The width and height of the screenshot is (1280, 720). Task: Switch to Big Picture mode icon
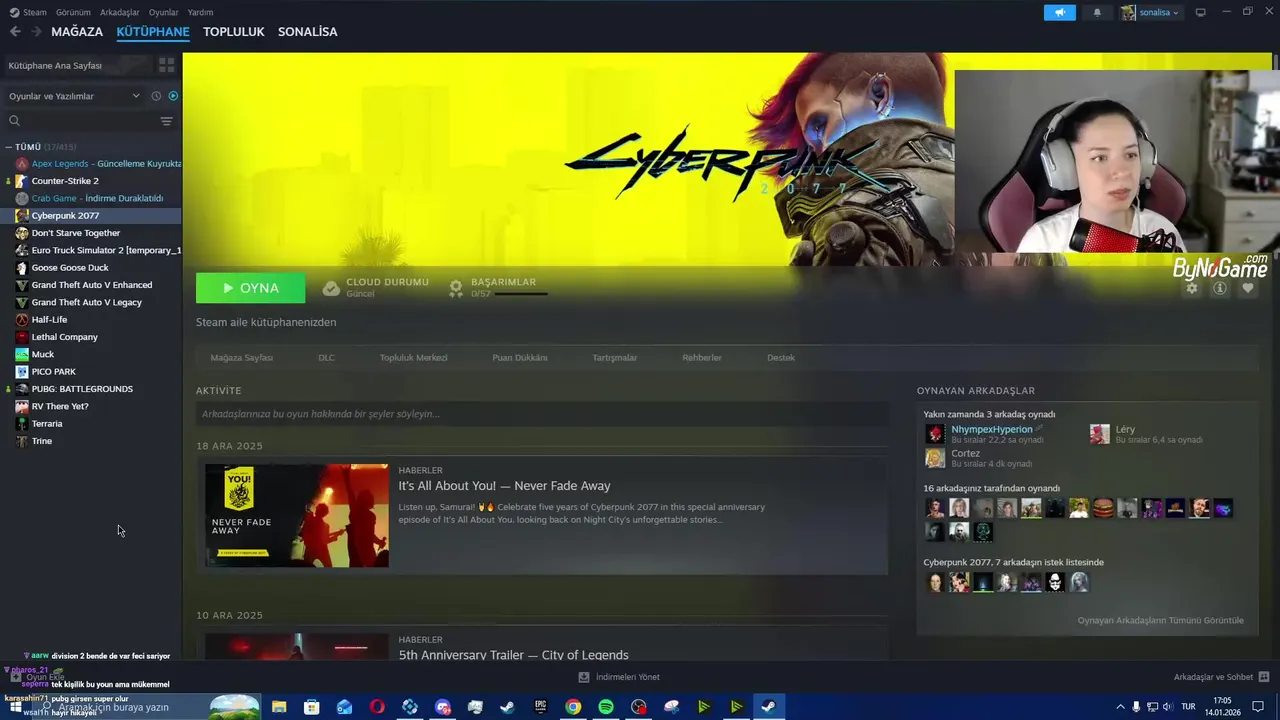click(1201, 12)
